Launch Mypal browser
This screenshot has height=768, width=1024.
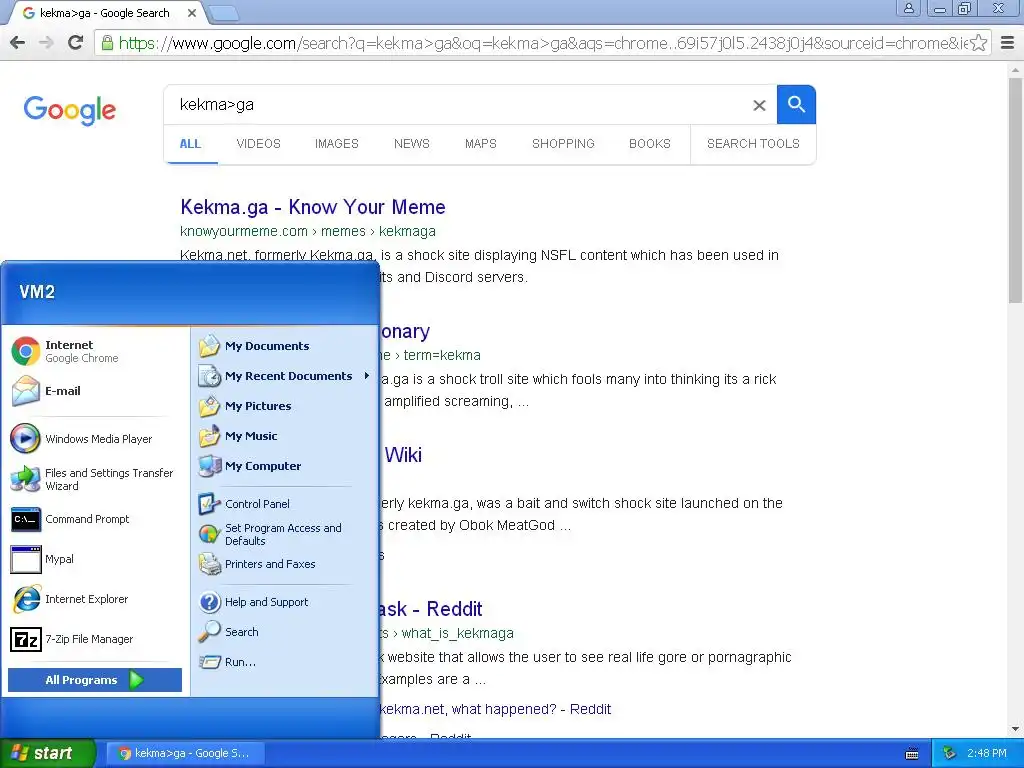95,559
